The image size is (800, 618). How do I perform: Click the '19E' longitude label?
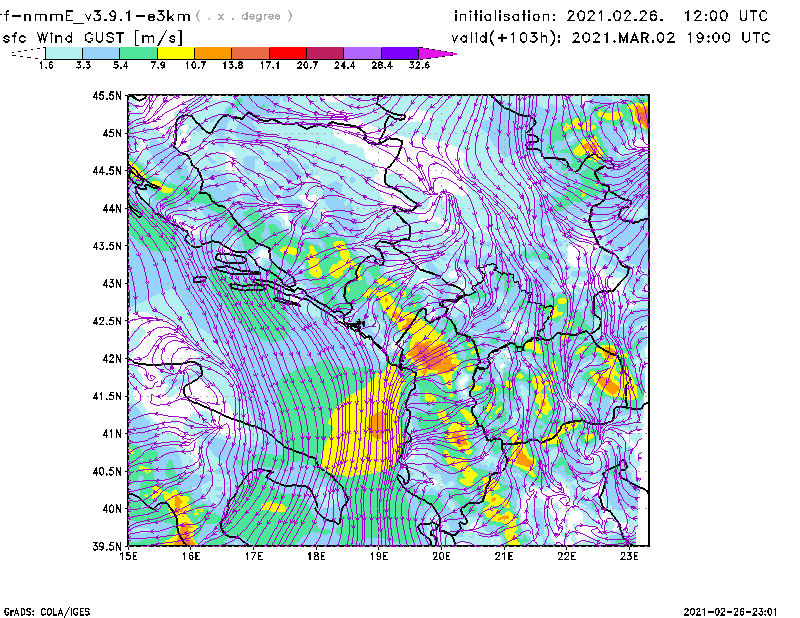[379, 556]
